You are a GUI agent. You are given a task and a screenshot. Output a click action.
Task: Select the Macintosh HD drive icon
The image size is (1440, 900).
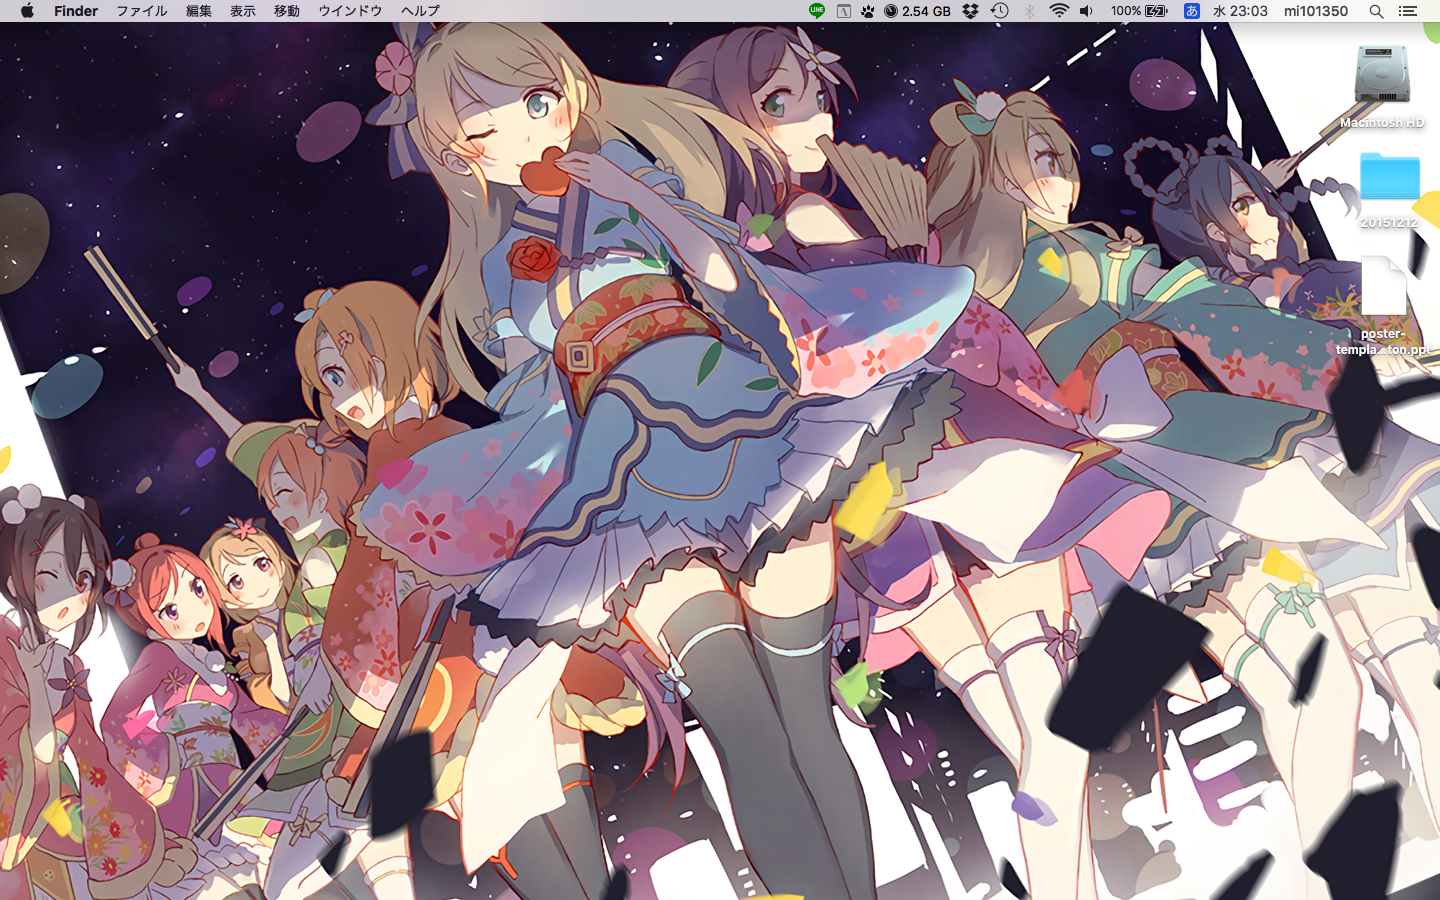pos(1382,74)
